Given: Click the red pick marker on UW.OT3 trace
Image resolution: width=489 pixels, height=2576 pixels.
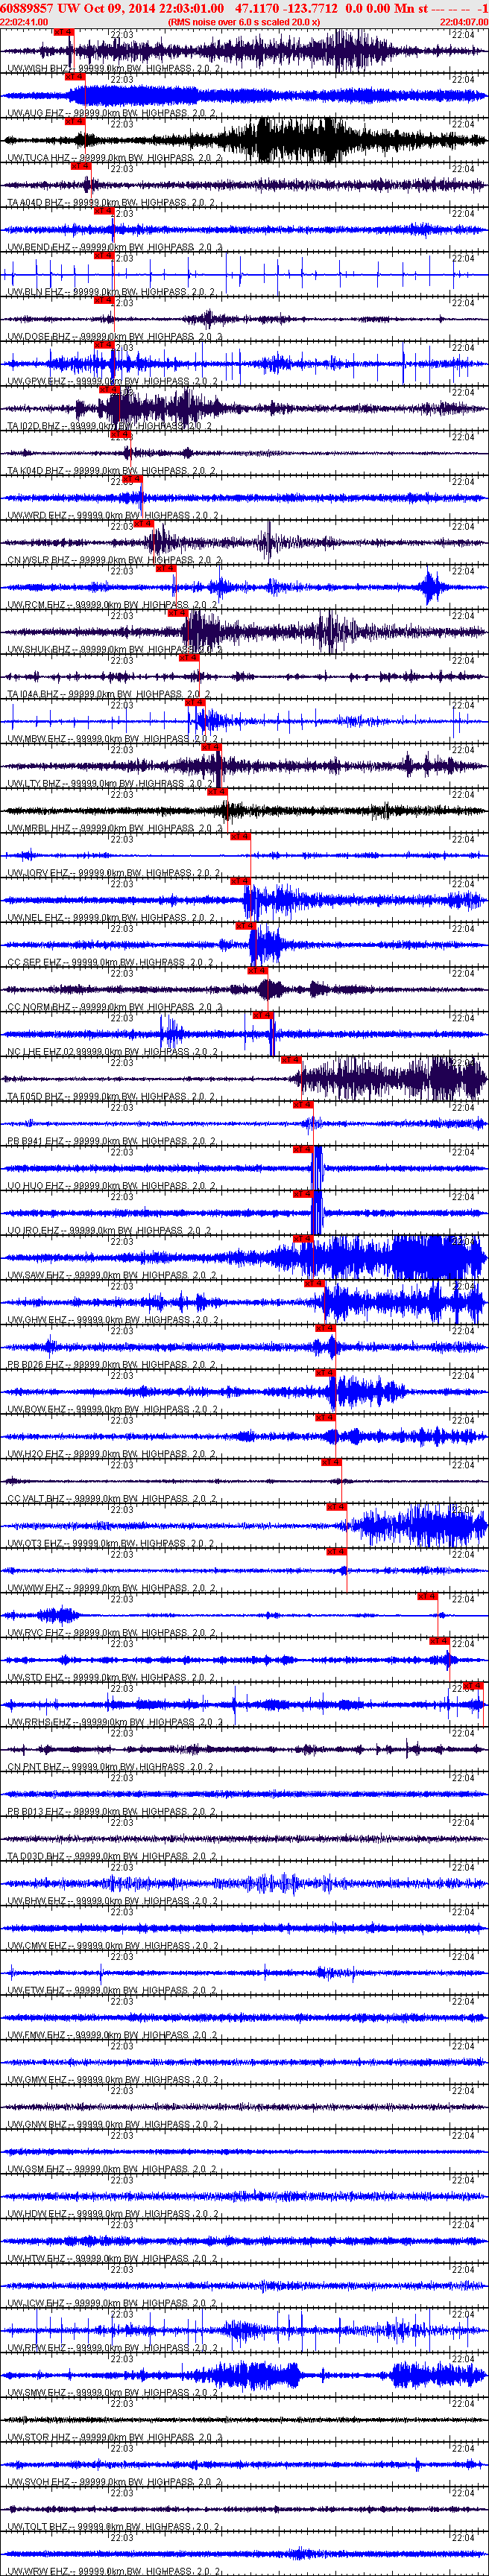Looking at the screenshot, I should click(336, 1507).
